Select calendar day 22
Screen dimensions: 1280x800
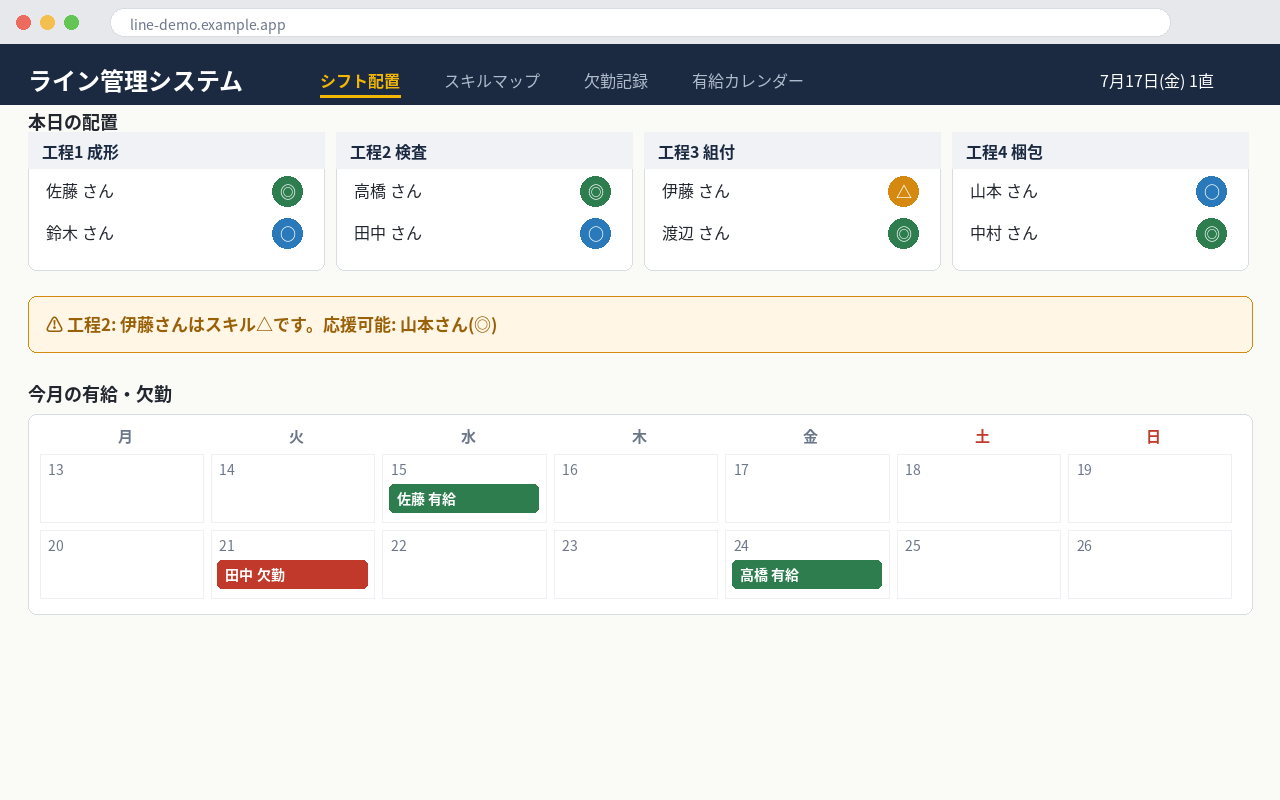tap(464, 564)
